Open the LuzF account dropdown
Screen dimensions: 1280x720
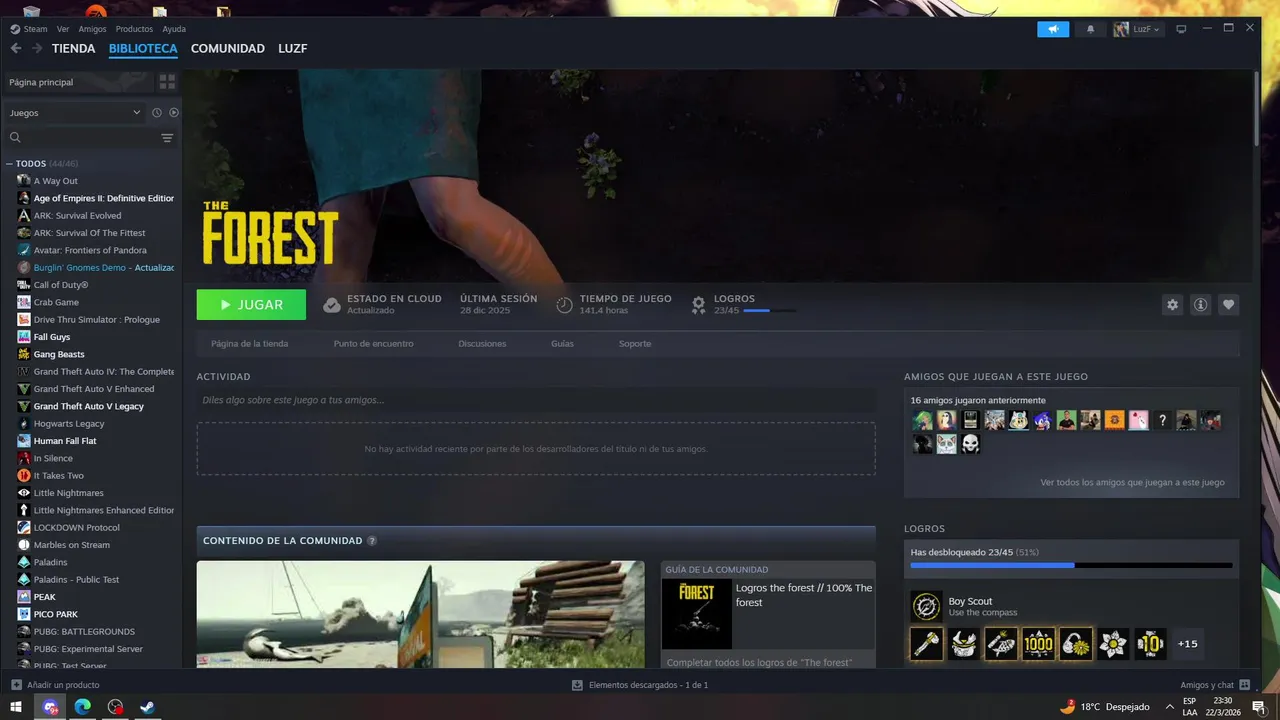click(x=1137, y=29)
